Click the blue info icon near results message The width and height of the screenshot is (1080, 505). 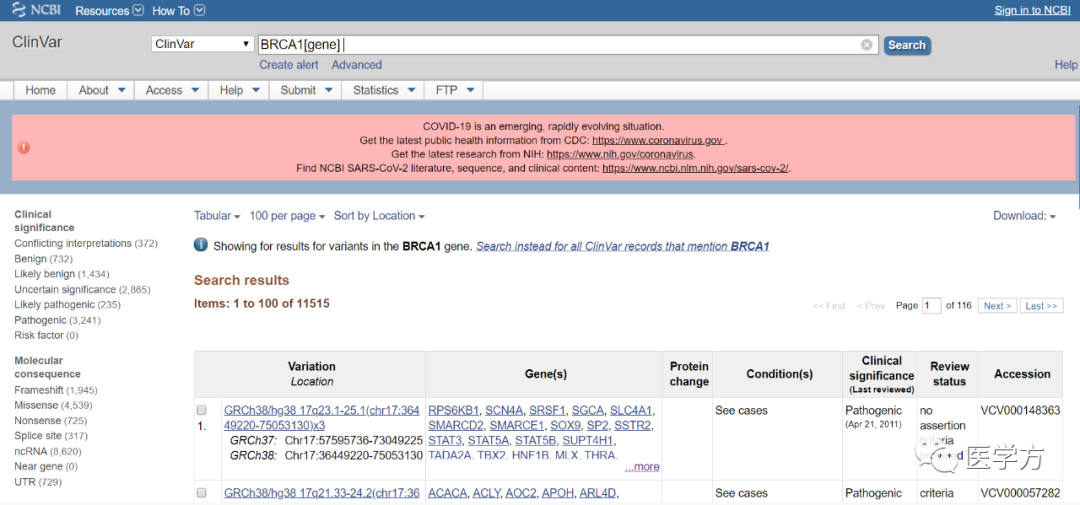[200, 245]
